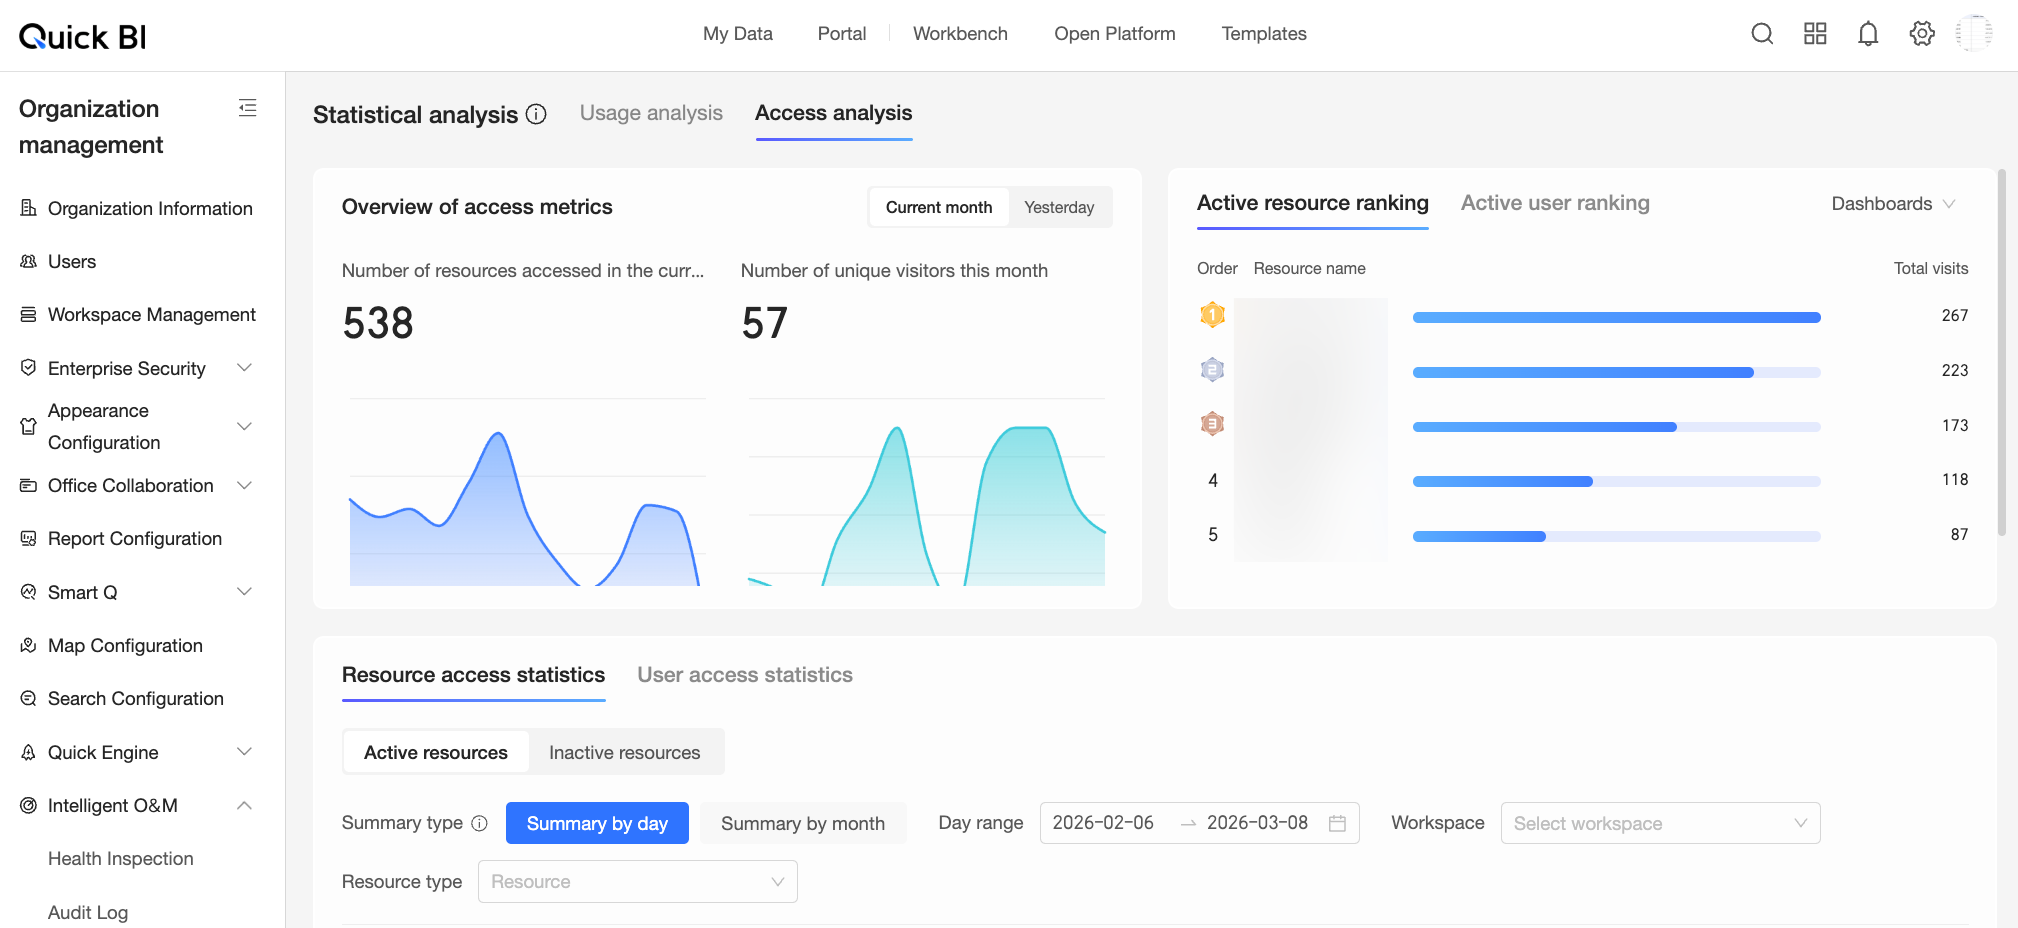Click the Search Configuration sidebar icon
2018x928 pixels.
click(x=28, y=698)
